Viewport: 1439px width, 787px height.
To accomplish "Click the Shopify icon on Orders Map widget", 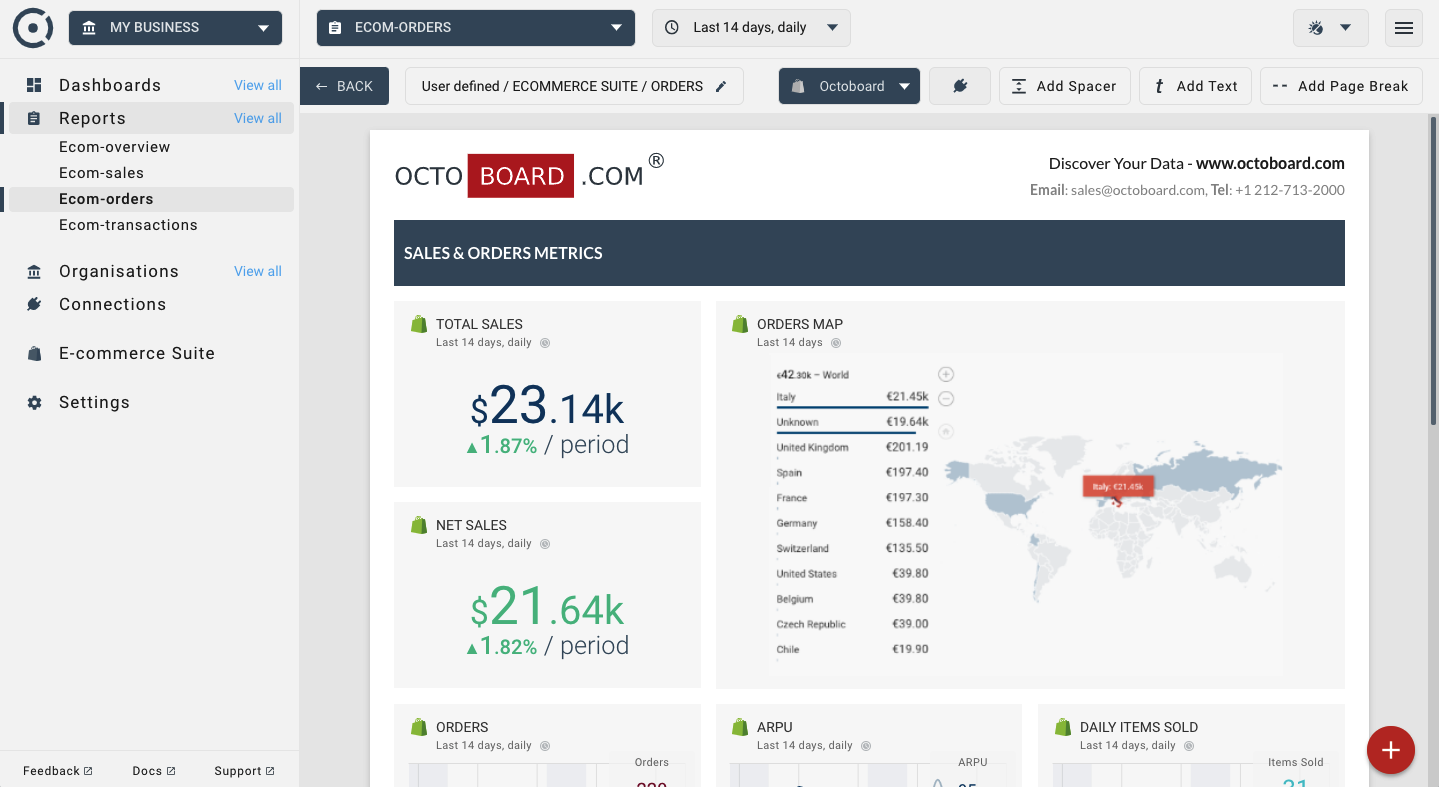I will click(740, 324).
